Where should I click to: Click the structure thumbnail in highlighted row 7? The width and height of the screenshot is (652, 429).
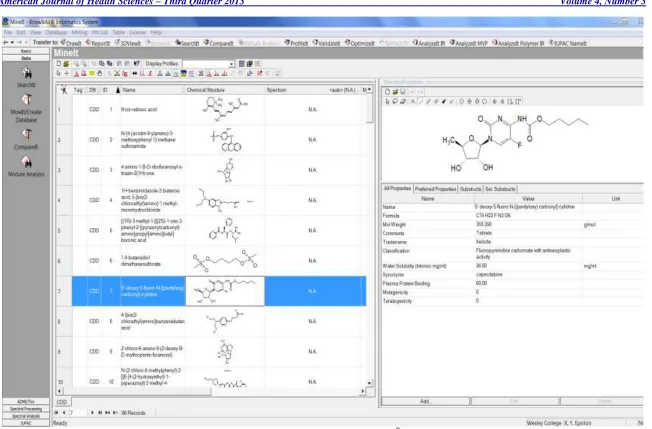tap(225, 291)
